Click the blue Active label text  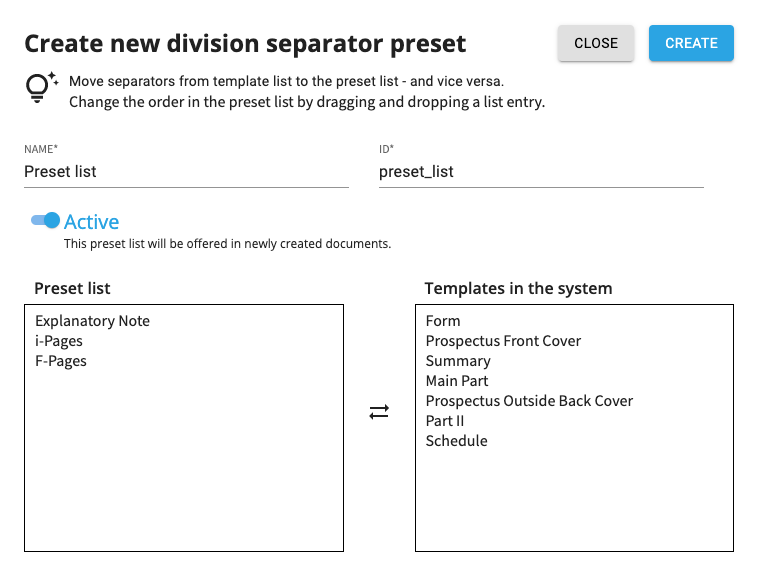tap(92, 222)
